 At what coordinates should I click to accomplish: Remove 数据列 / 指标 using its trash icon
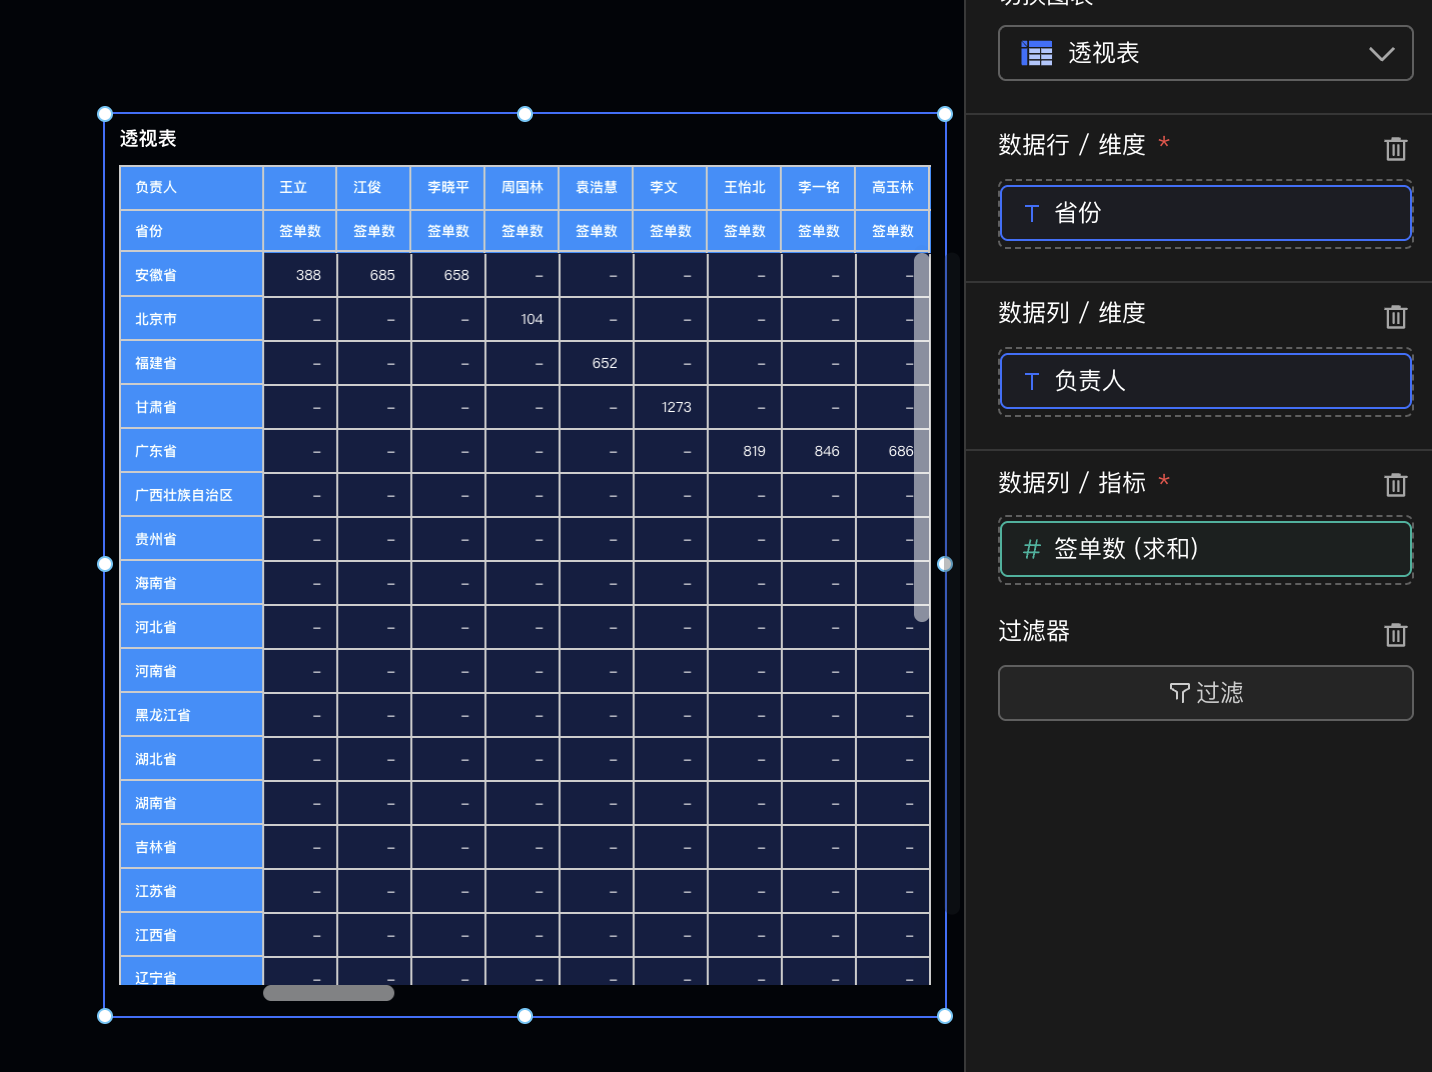click(1395, 485)
